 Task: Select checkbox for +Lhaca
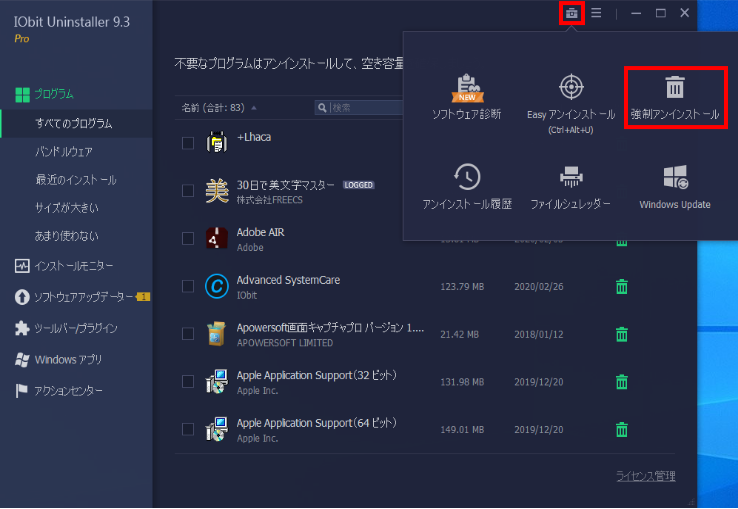pos(188,143)
